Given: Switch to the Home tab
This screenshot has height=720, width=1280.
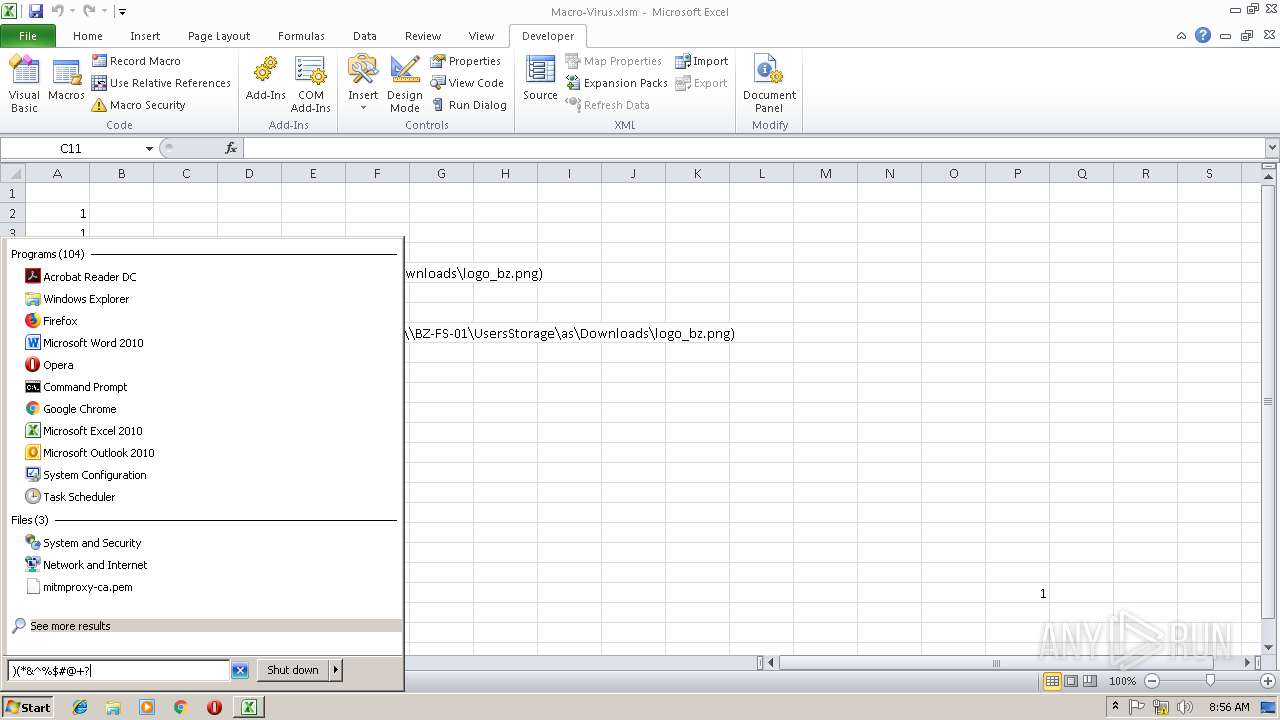Looking at the screenshot, I should (x=88, y=36).
